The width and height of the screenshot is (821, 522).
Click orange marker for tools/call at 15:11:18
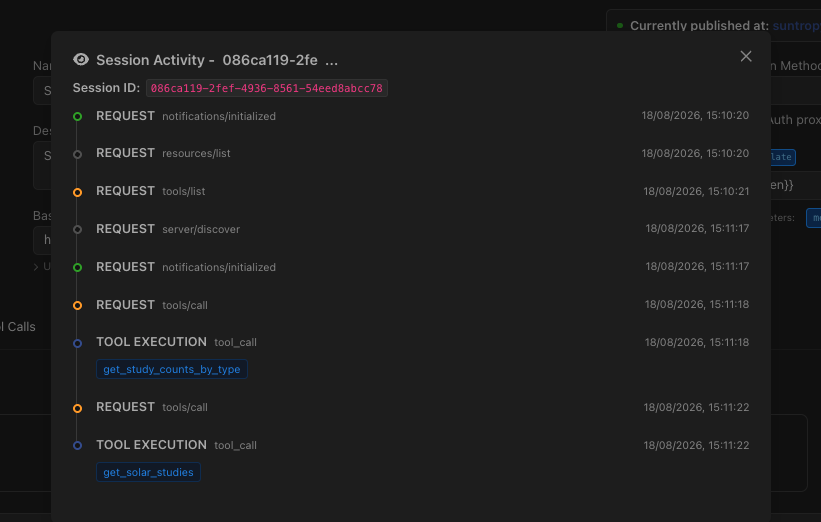[77, 305]
